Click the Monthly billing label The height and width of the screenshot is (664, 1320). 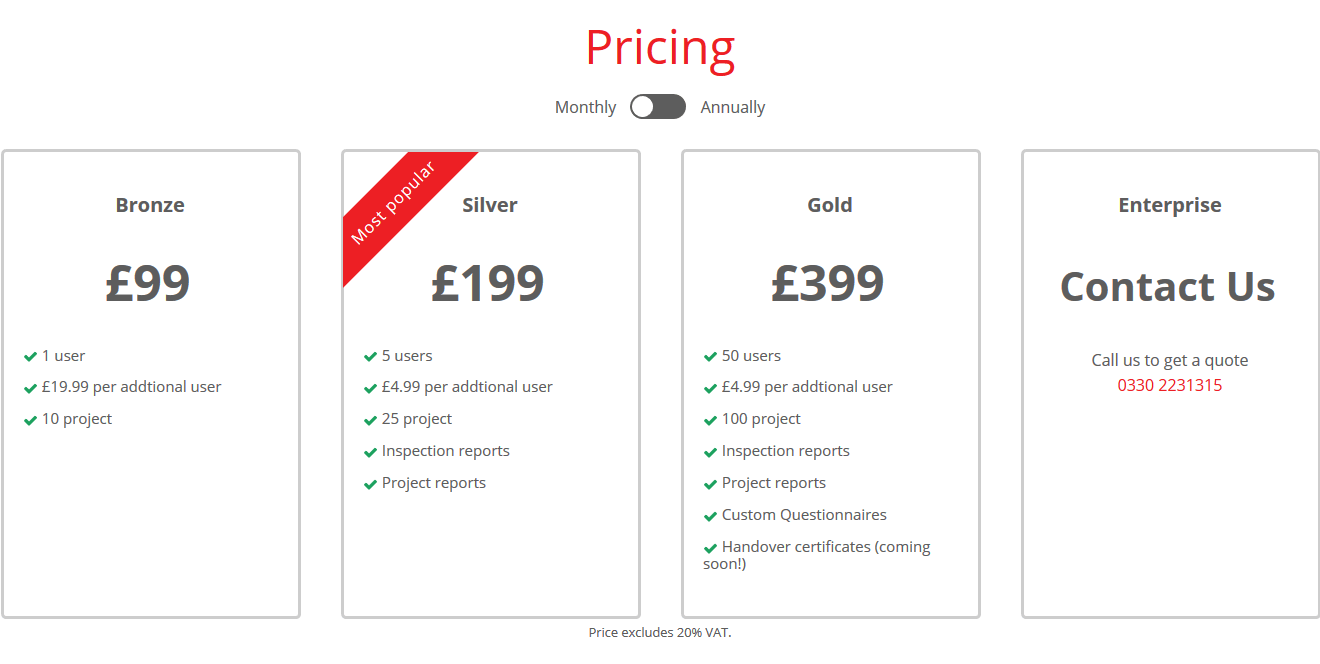(585, 107)
